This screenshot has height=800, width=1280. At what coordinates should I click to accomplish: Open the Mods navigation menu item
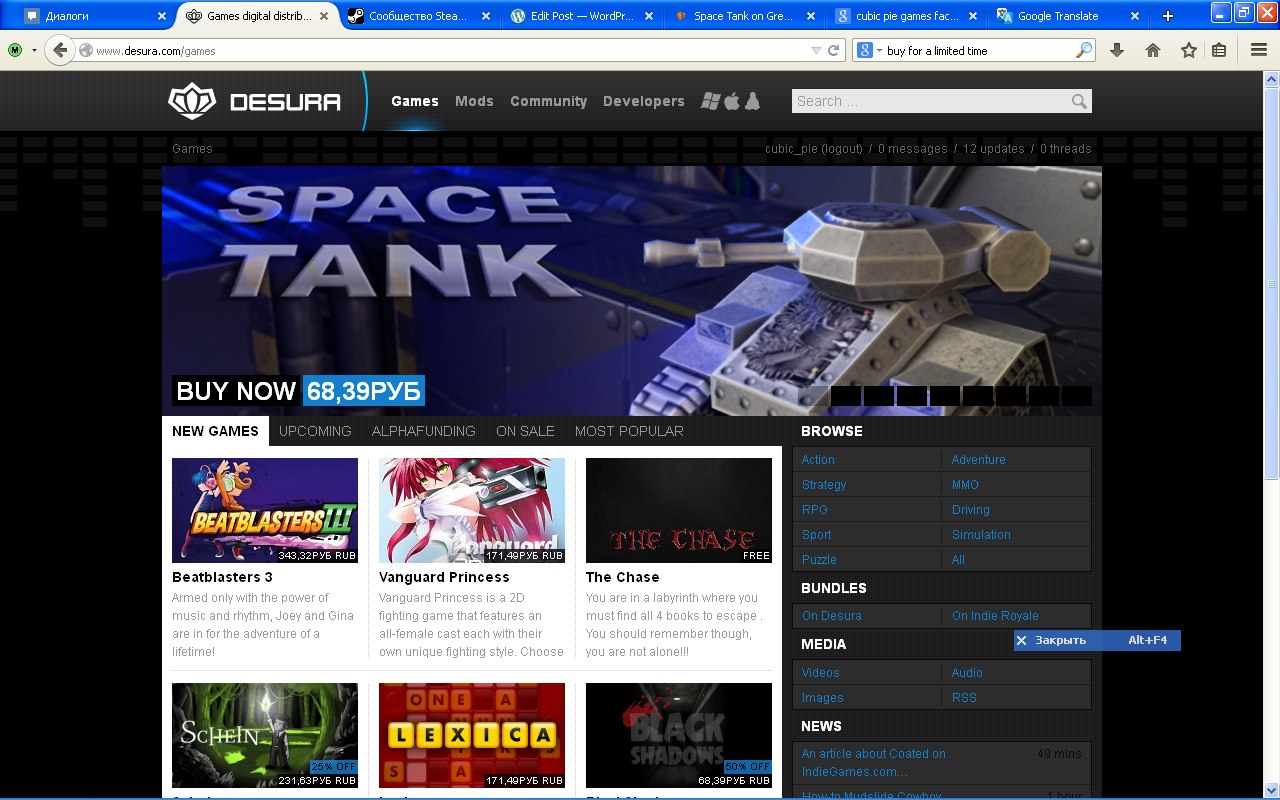(474, 101)
